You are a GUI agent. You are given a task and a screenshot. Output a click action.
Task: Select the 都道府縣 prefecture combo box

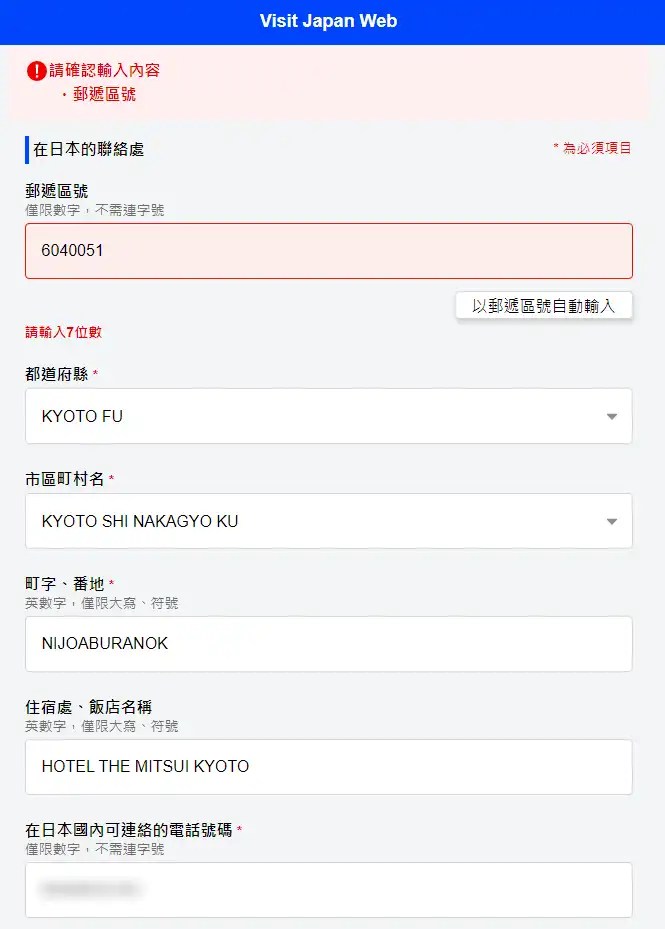point(329,416)
